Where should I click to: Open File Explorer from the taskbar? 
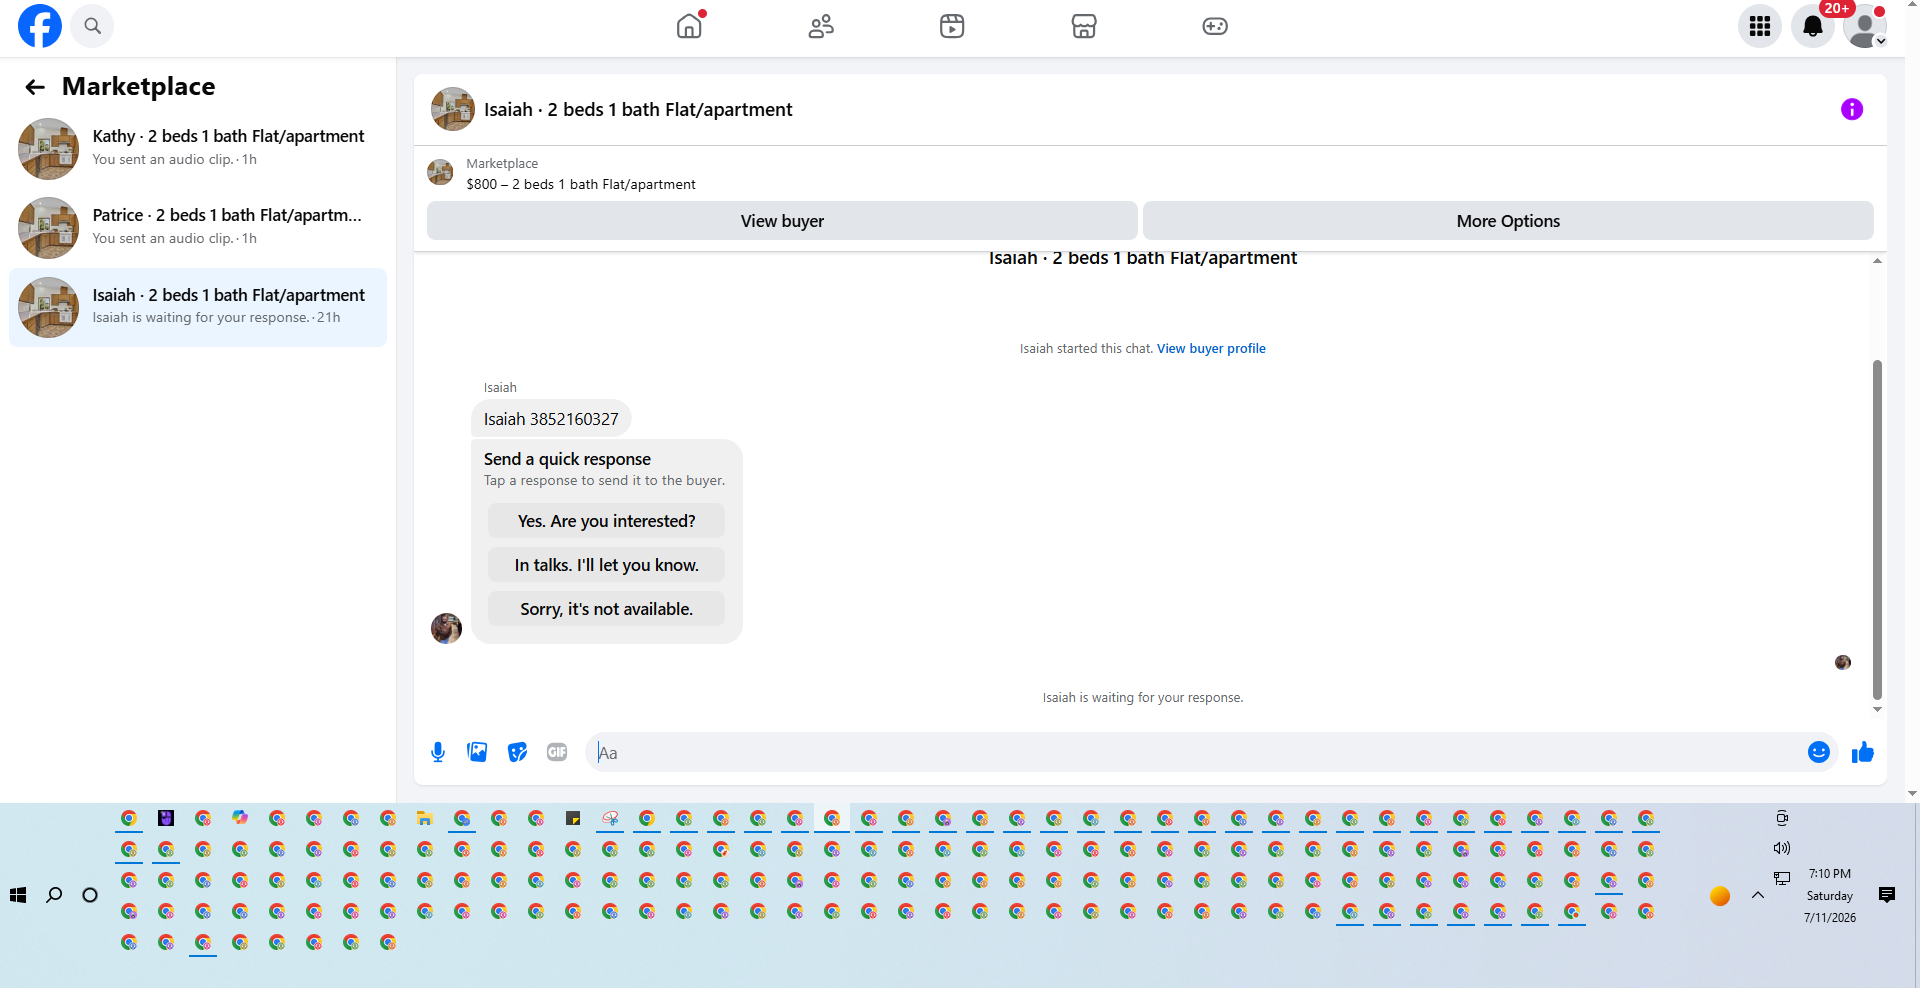tap(425, 818)
